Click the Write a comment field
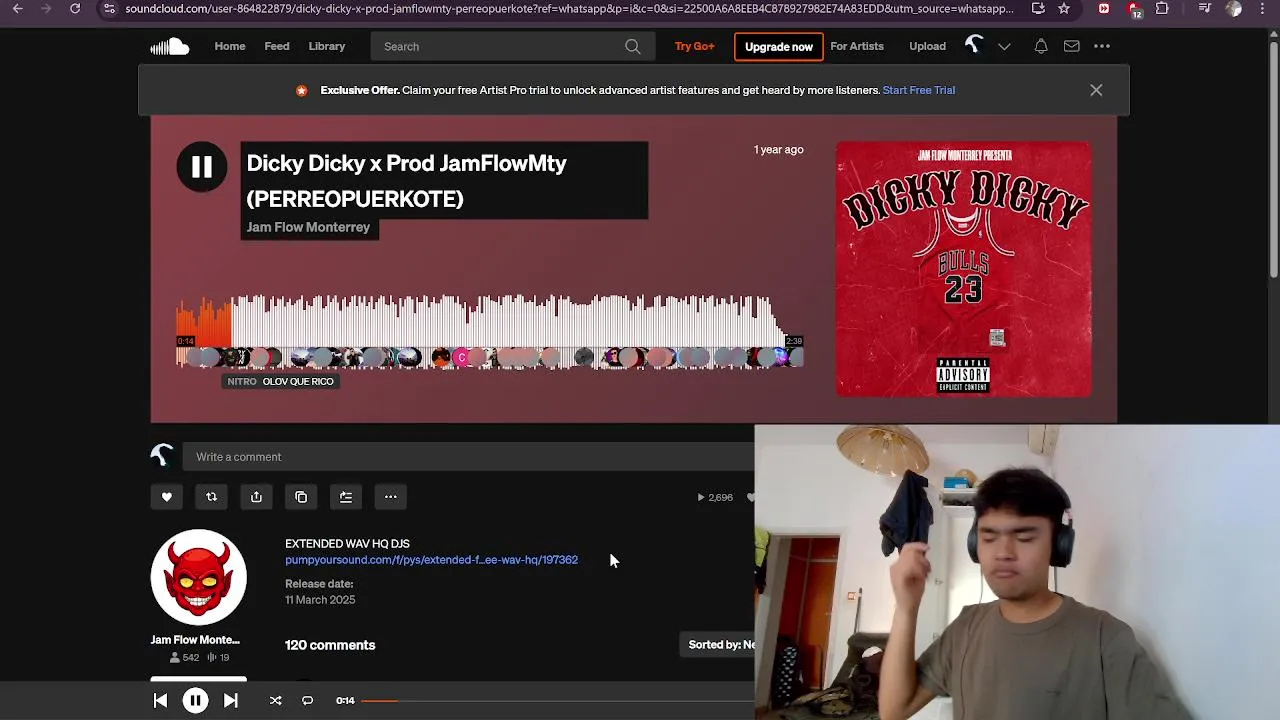Image resolution: width=1280 pixels, height=720 pixels. (468, 457)
